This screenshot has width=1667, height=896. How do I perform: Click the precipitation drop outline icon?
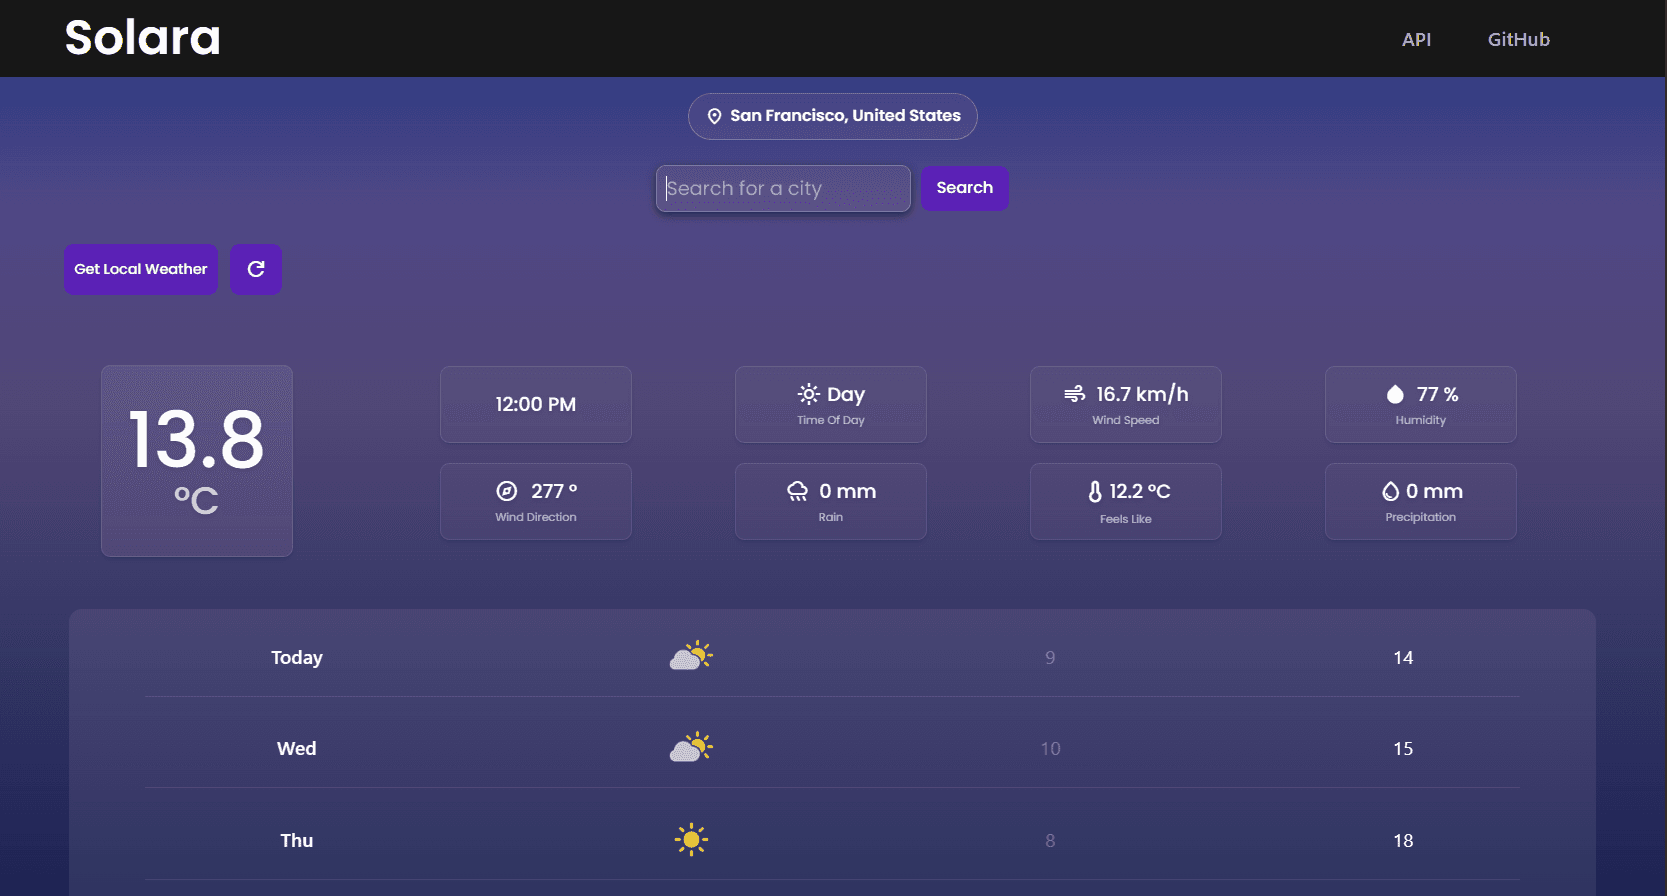click(x=1390, y=491)
